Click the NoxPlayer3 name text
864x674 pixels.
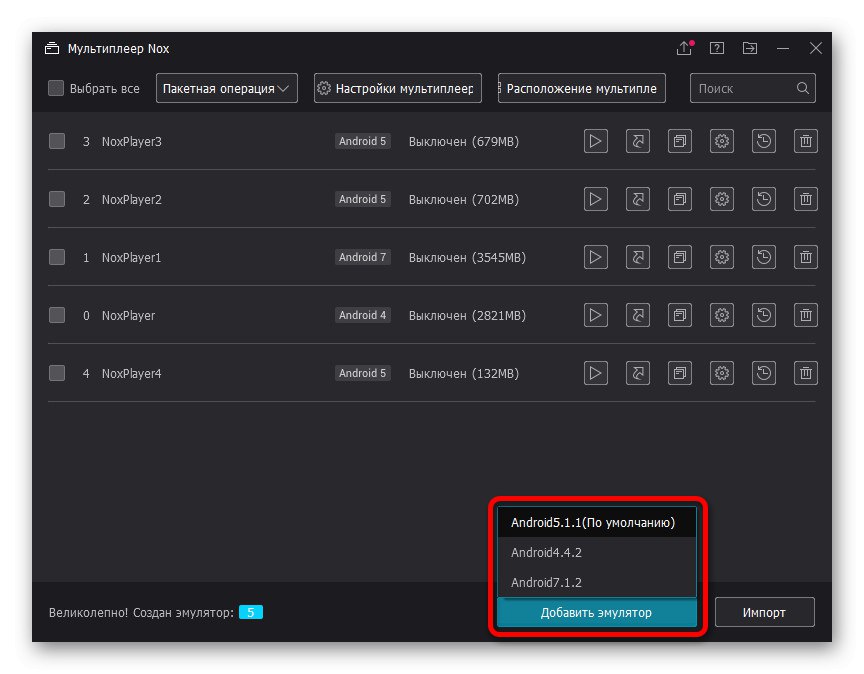132,142
